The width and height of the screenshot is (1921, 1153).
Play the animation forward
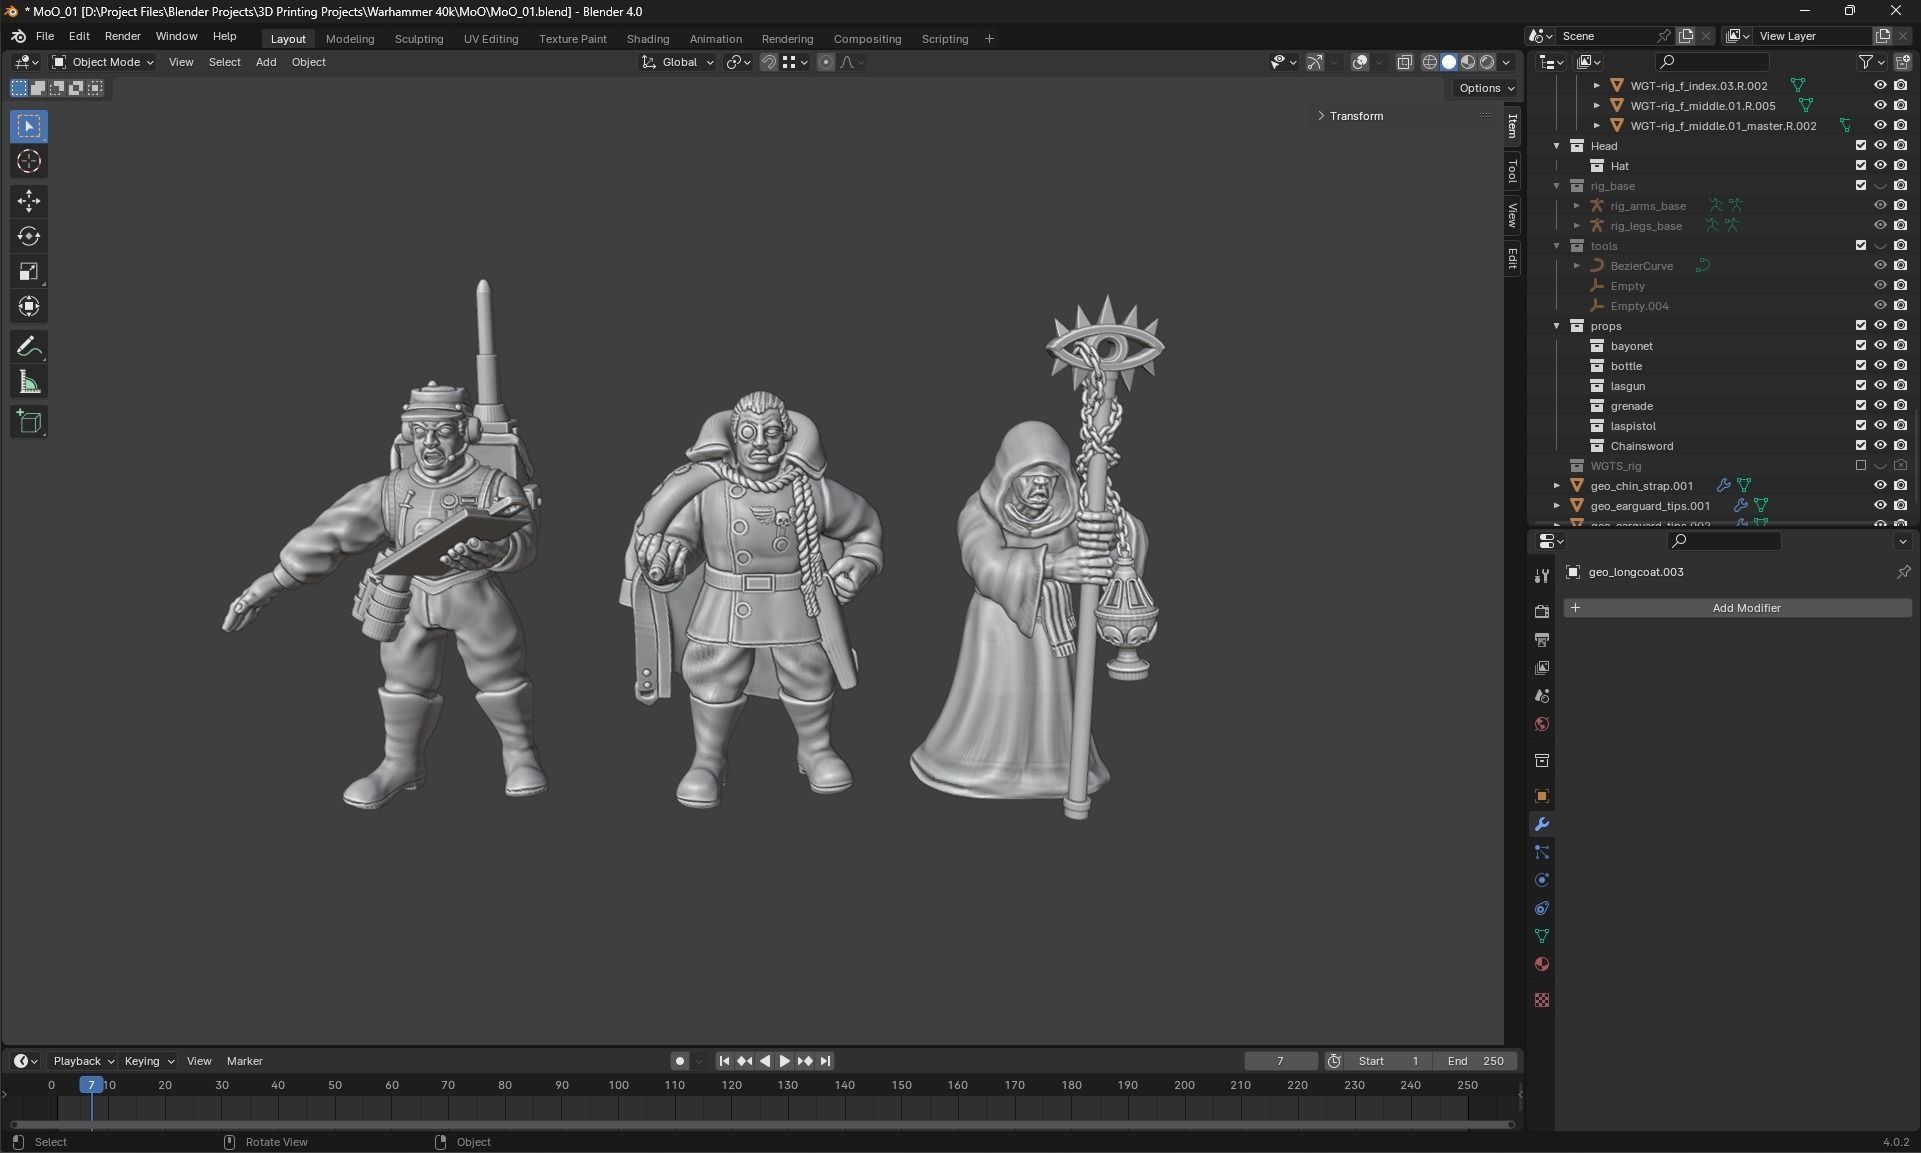point(785,1061)
